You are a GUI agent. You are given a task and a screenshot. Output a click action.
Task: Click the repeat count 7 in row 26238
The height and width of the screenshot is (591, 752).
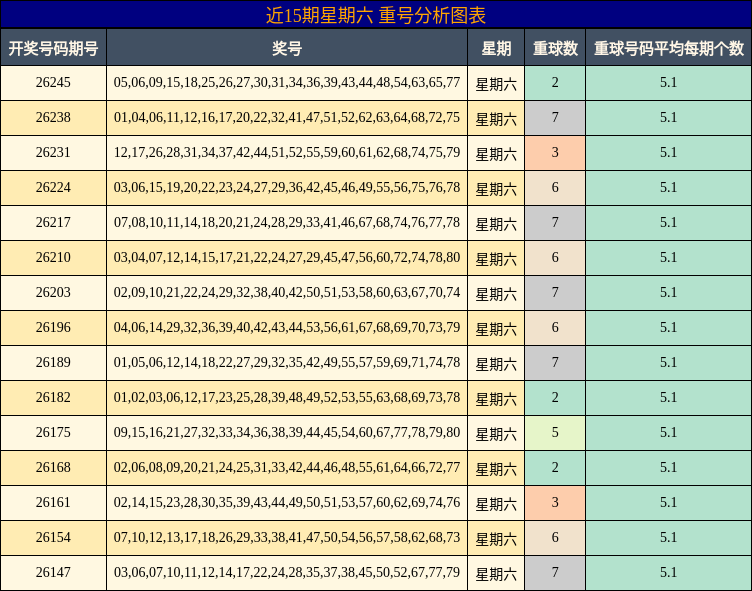point(555,118)
